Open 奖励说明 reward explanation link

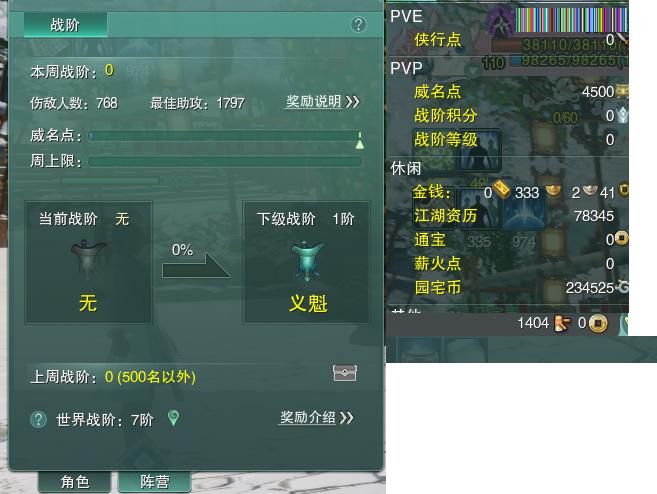323,101
